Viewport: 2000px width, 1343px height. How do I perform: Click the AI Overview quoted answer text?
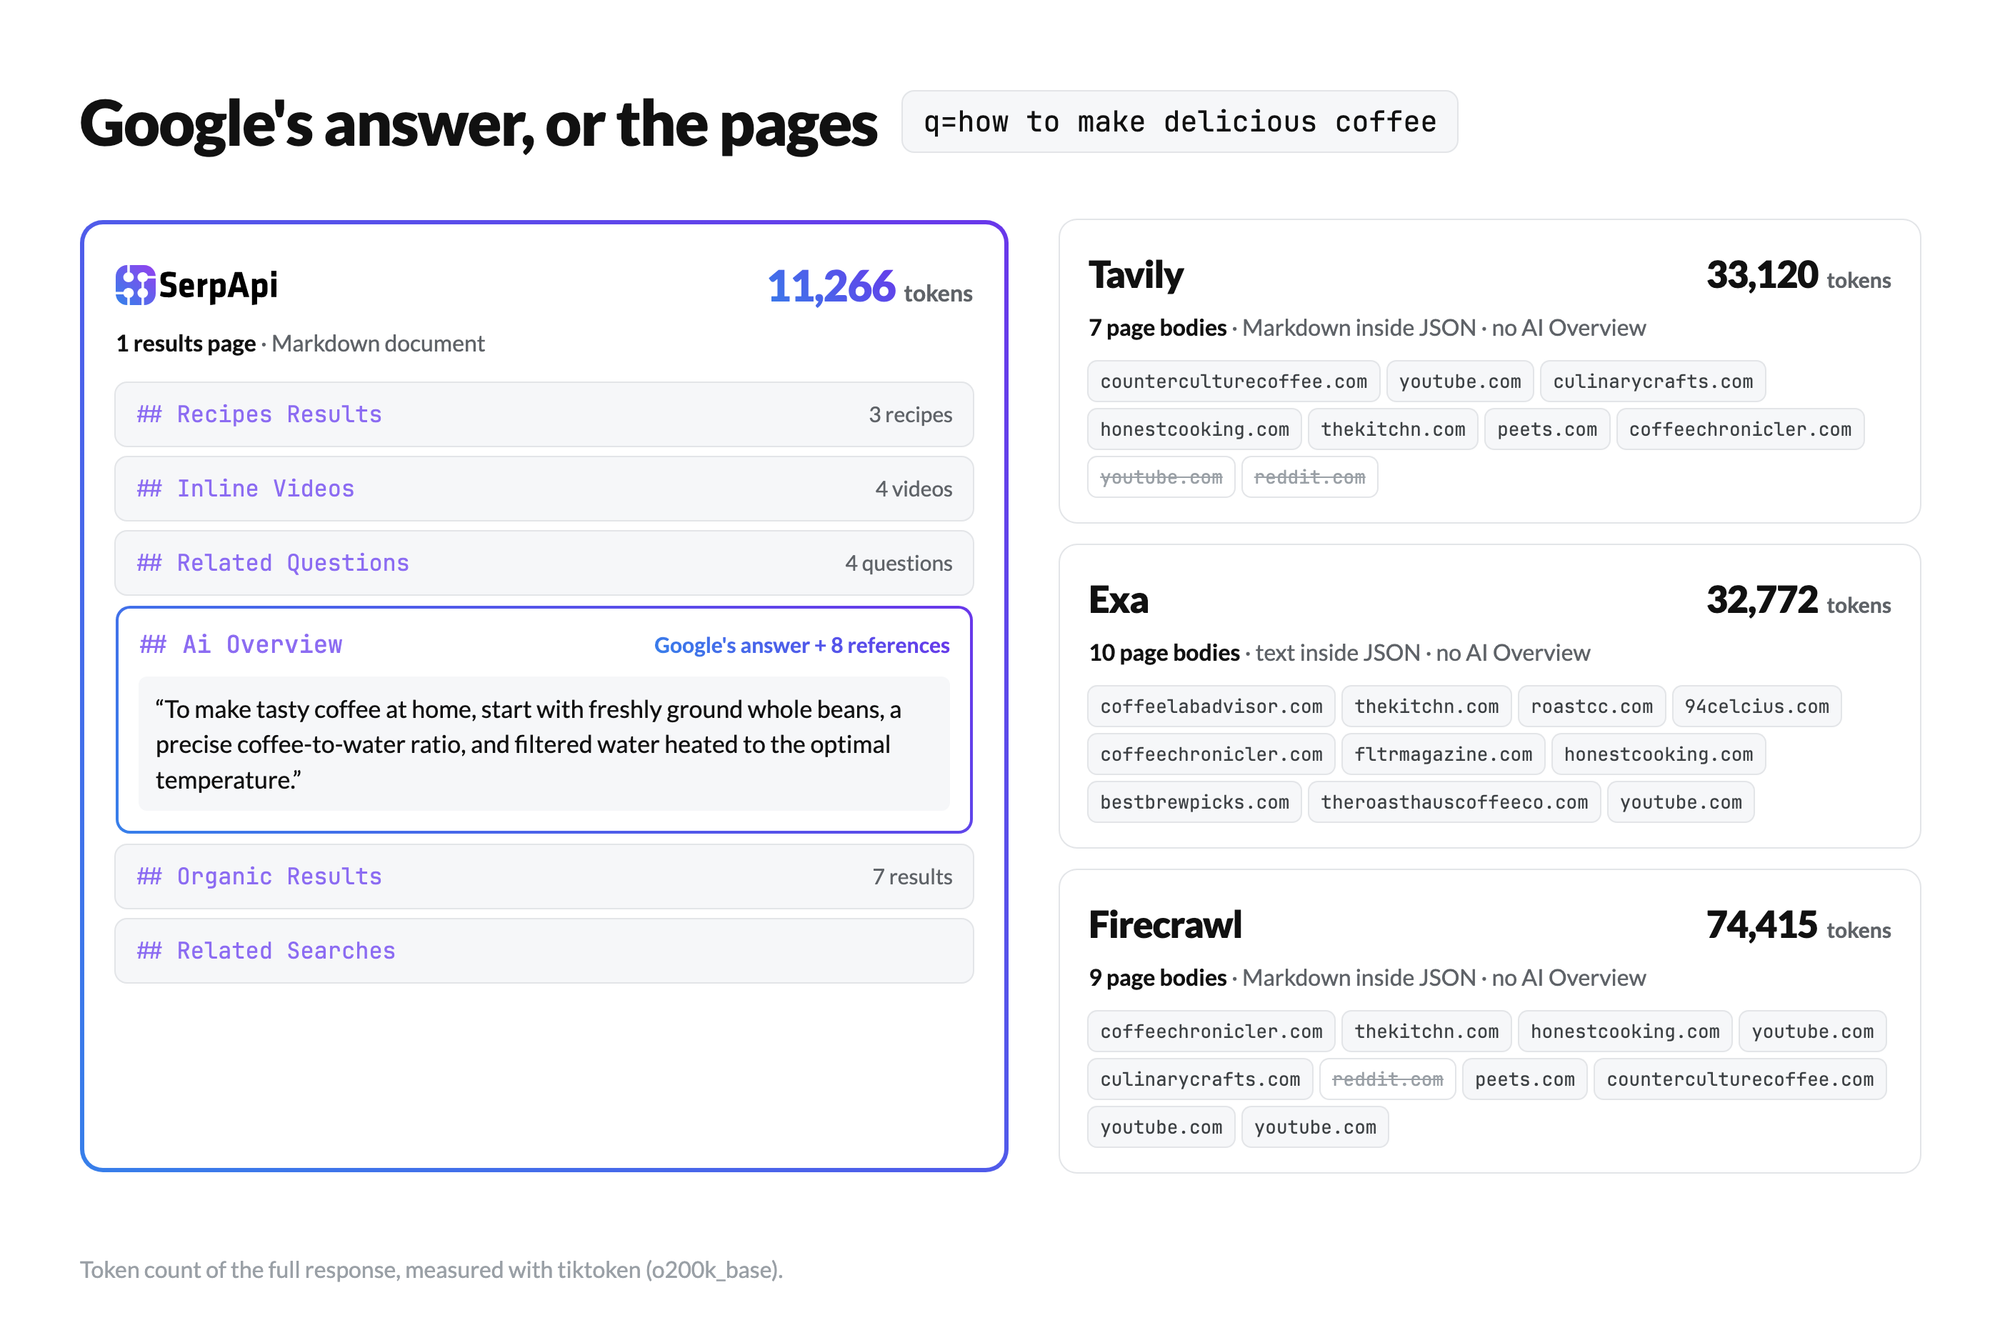click(544, 744)
